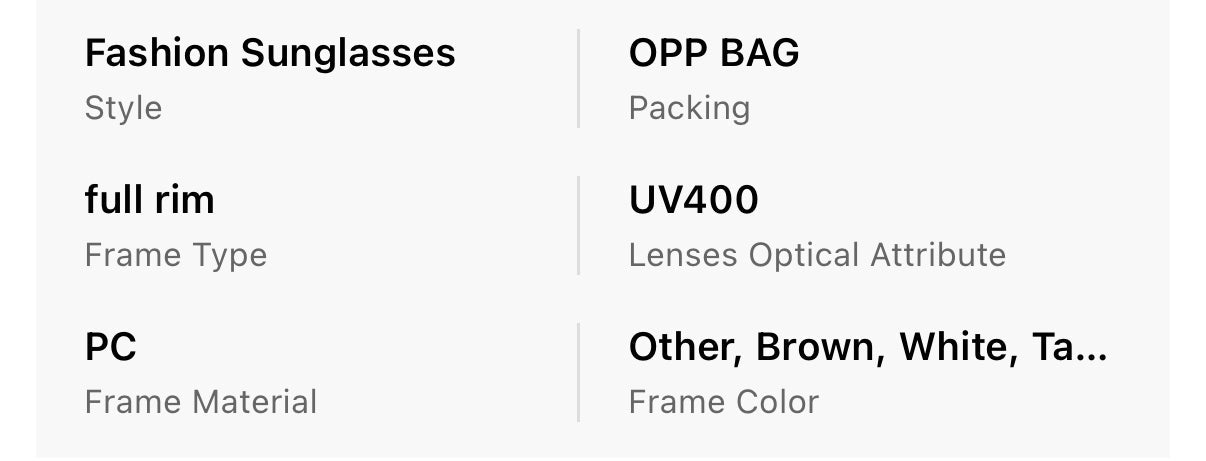1206x461 pixels.
Task: Click the word "Other," in the color list
Action: pos(685,347)
